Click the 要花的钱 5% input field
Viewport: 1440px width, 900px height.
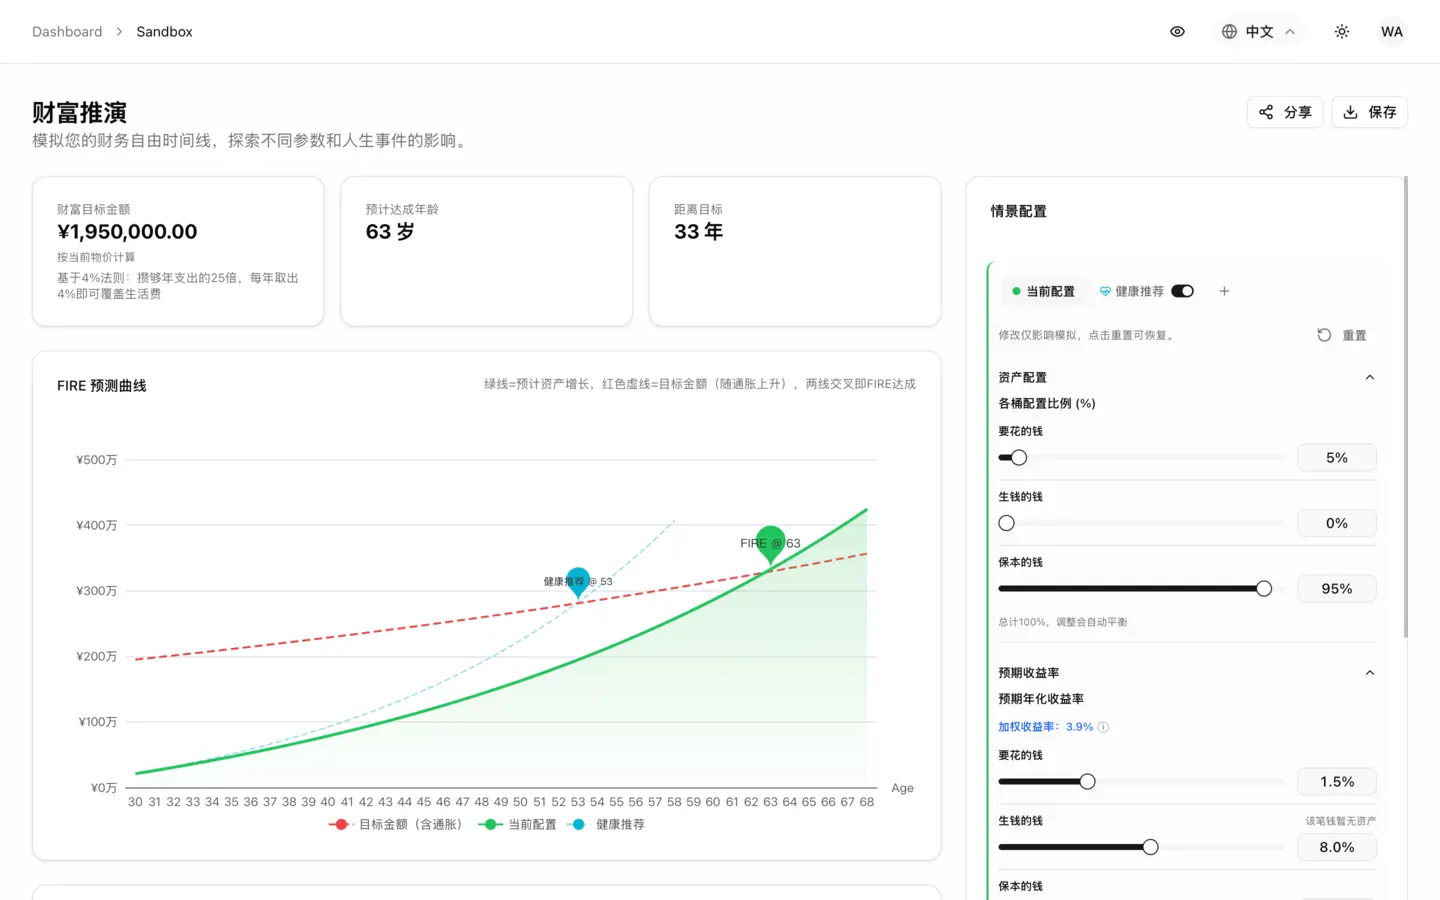[x=1336, y=458]
